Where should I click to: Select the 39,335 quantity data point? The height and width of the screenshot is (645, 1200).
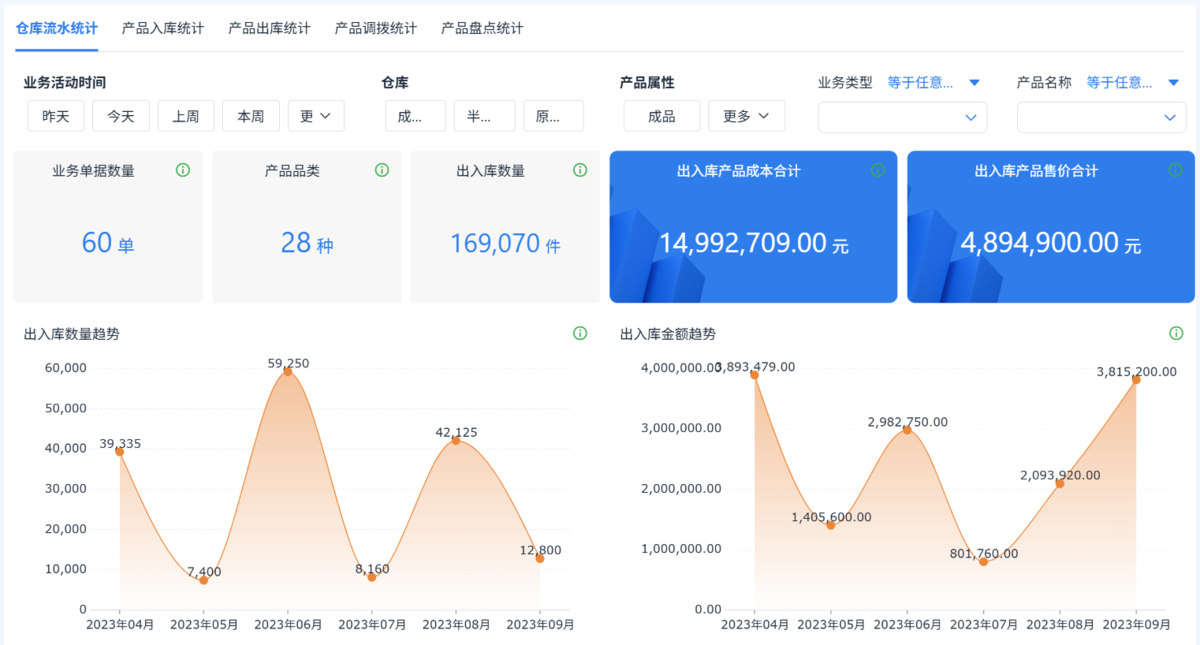click(x=119, y=451)
